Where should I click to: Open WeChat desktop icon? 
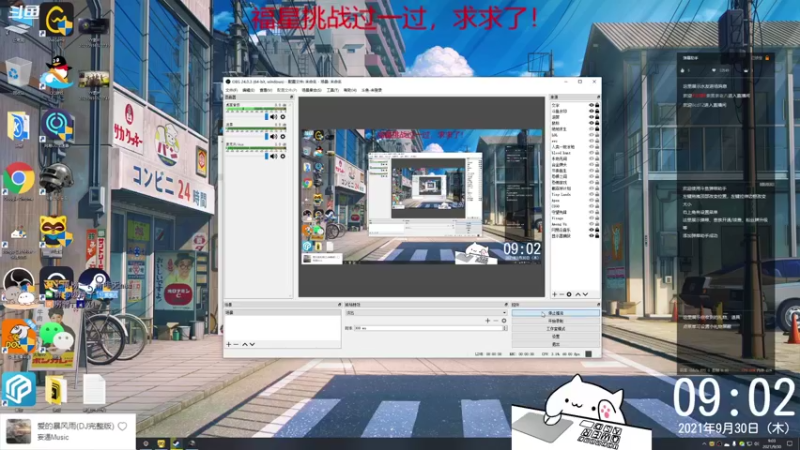pyautogui.click(x=56, y=335)
